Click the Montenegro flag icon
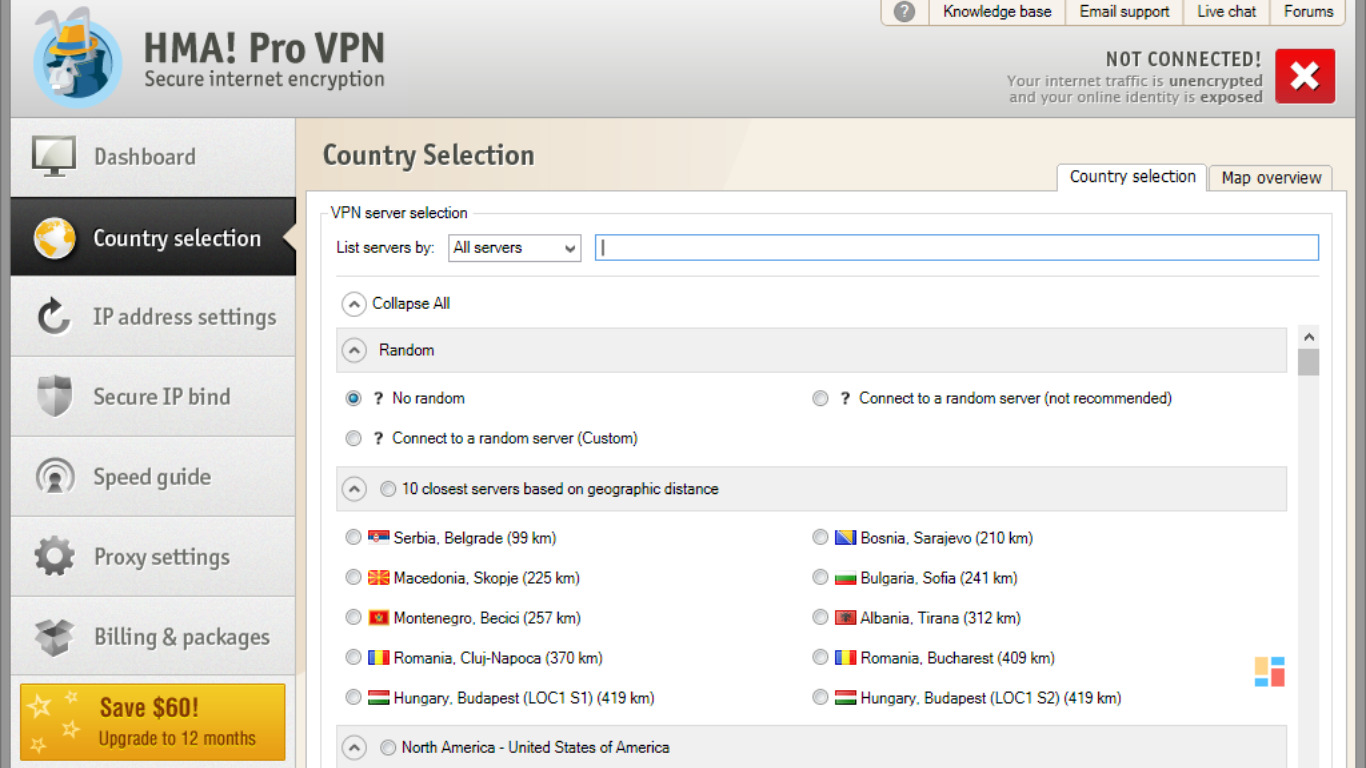This screenshot has height=768, width=1366. pyautogui.click(x=378, y=618)
